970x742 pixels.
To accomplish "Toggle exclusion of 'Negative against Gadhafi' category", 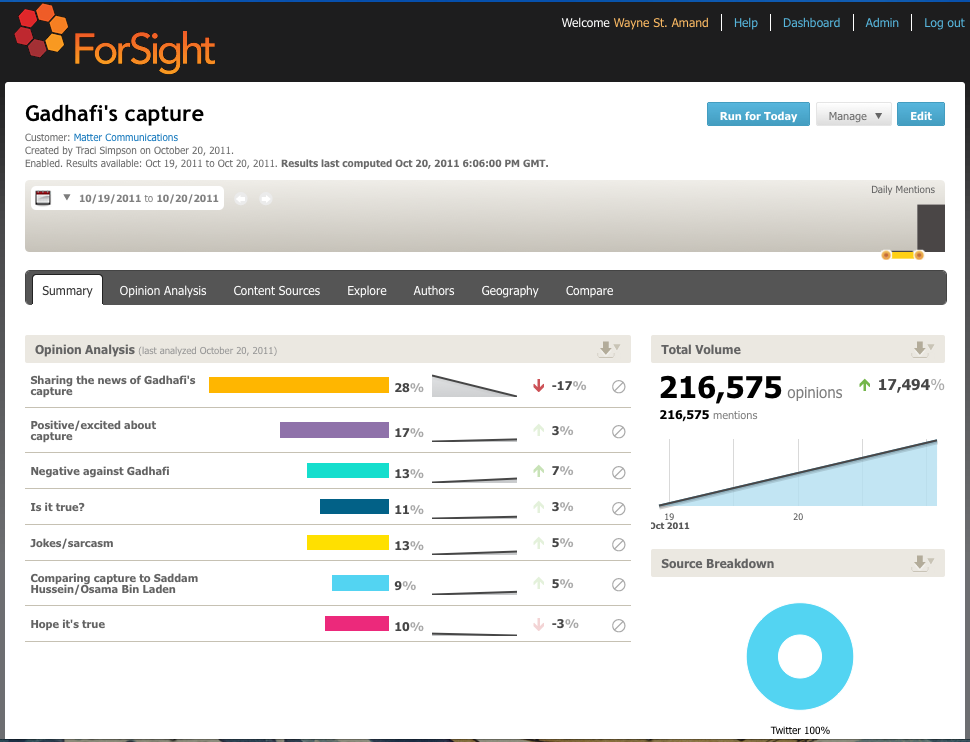I will [618, 472].
